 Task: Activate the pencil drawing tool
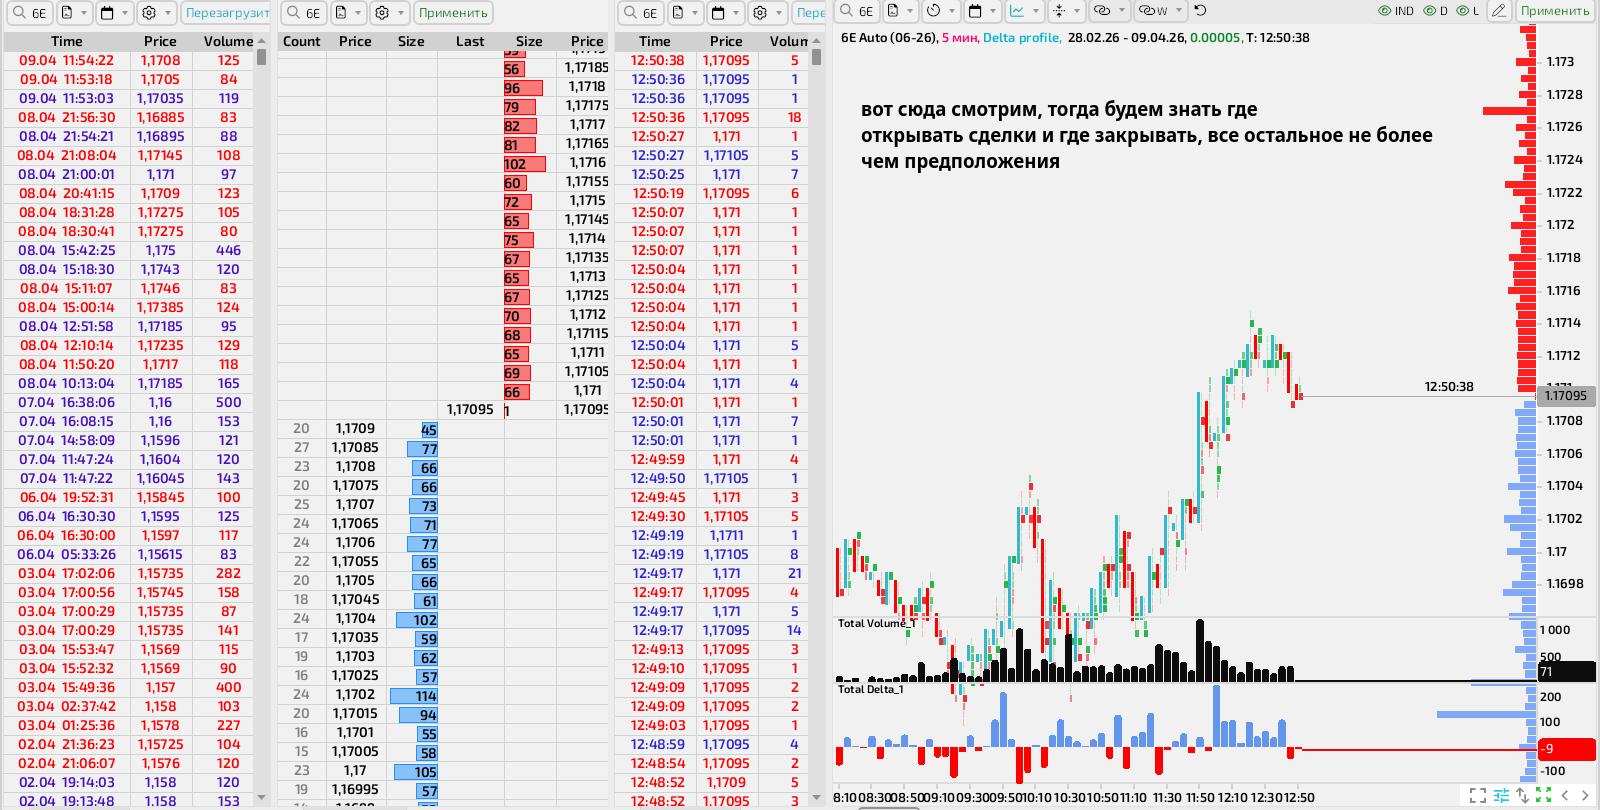coord(1498,11)
